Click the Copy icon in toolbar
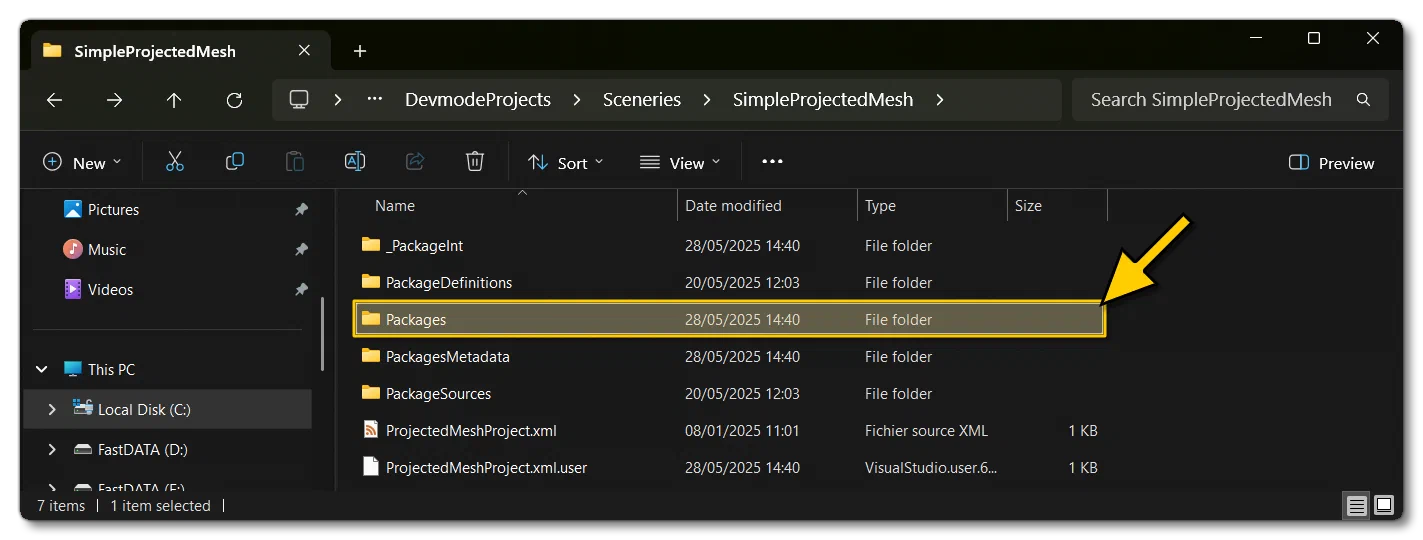This screenshot has height=540, width=1423. click(x=235, y=162)
